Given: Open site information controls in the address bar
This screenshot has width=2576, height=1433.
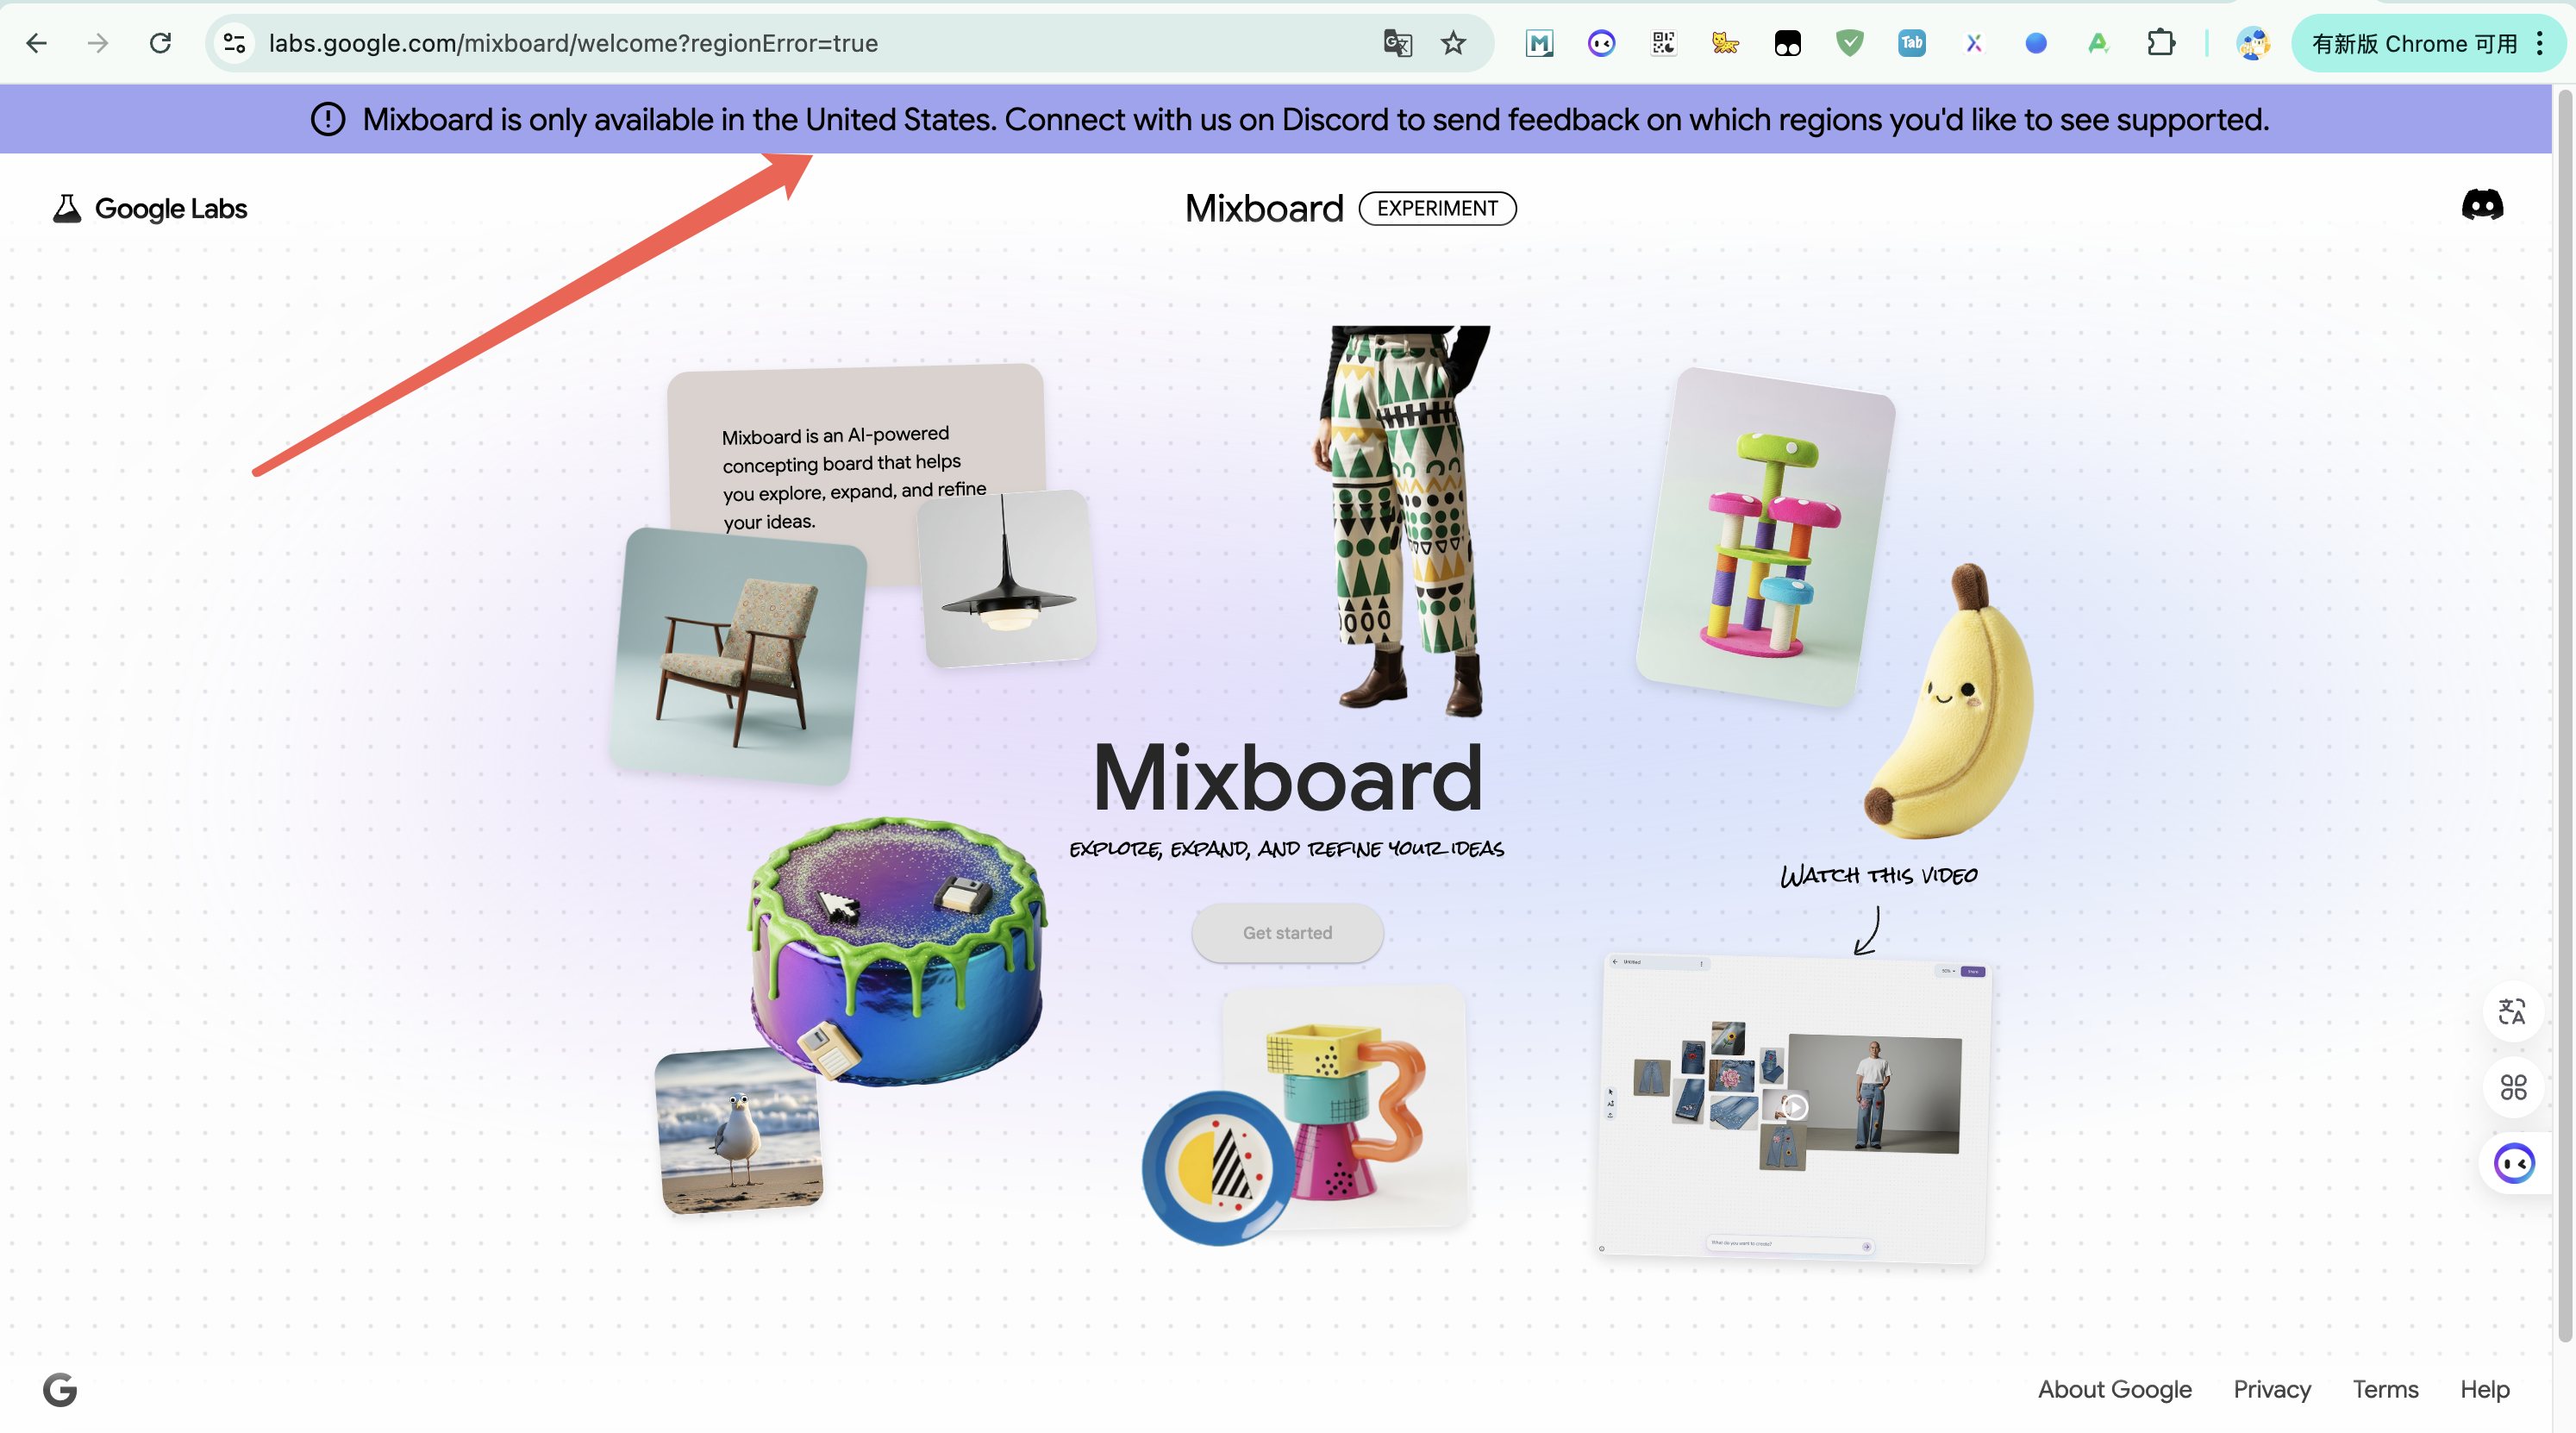Looking at the screenshot, I should (235, 43).
